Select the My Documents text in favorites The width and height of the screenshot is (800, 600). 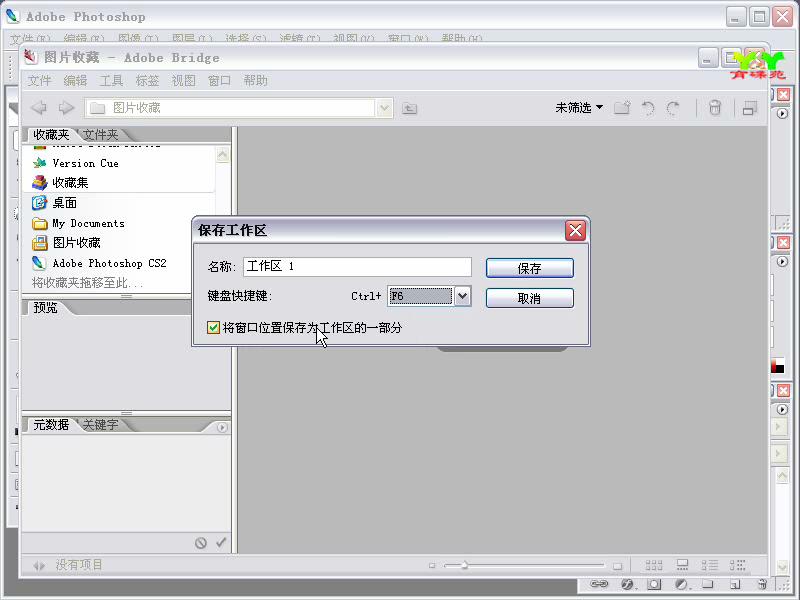tap(88, 223)
